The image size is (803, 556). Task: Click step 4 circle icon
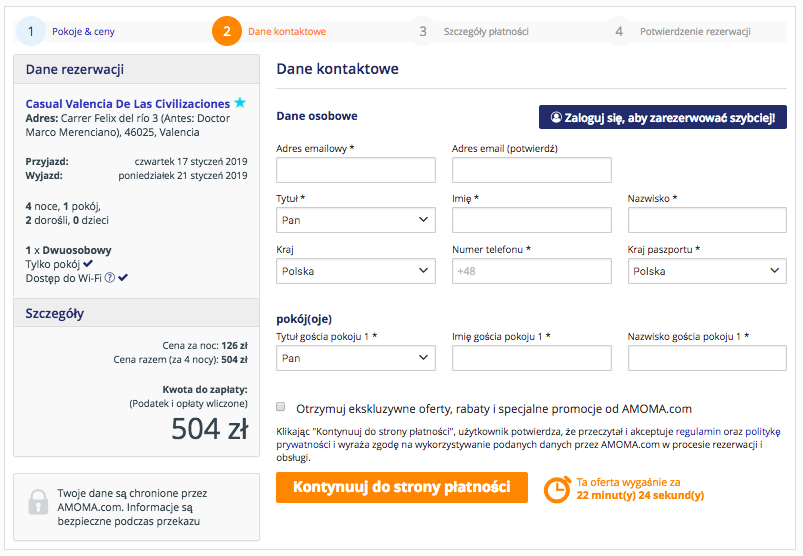pyautogui.click(x=619, y=31)
